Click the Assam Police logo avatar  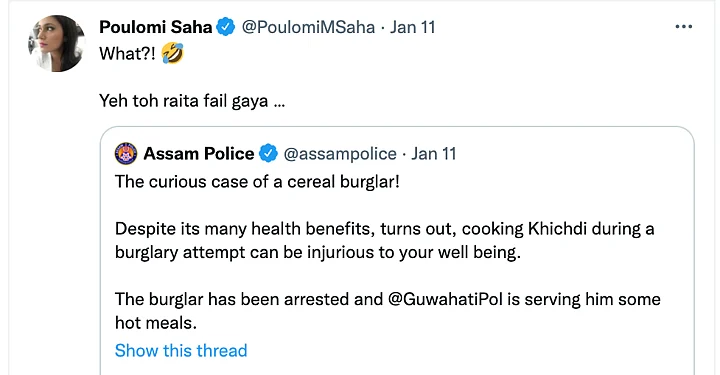click(x=126, y=153)
